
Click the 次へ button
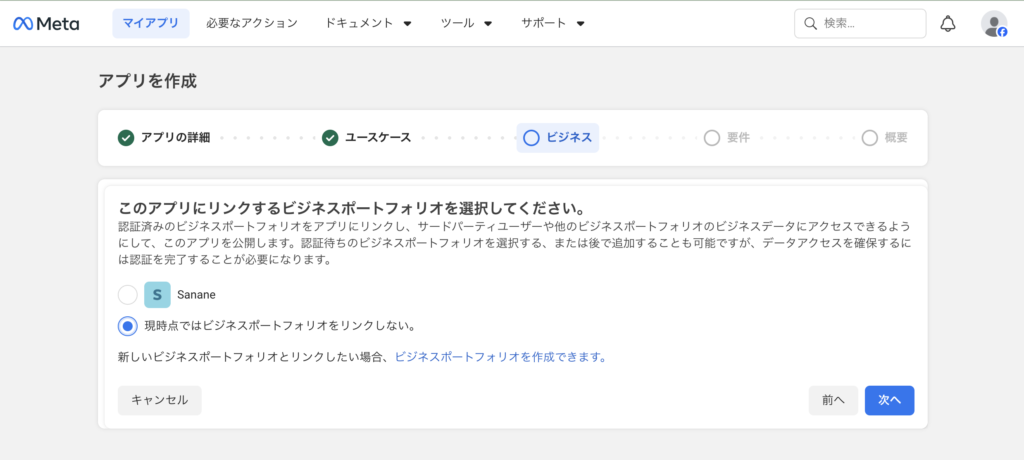(x=889, y=400)
